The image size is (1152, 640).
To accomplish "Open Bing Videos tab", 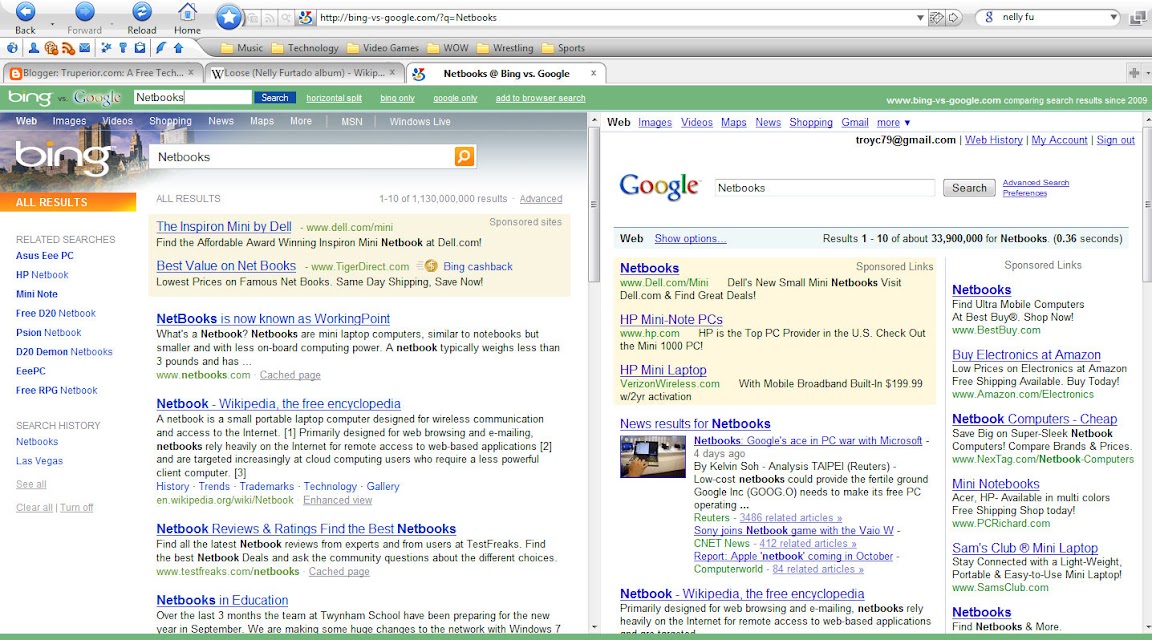I will click(x=118, y=121).
